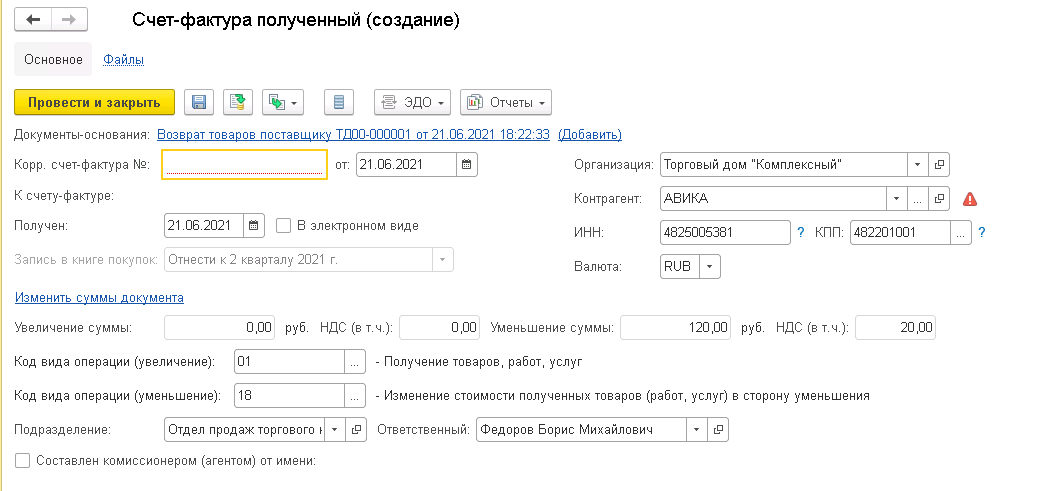
Task: Open the Валюта RUB dropdown
Action: 710,266
